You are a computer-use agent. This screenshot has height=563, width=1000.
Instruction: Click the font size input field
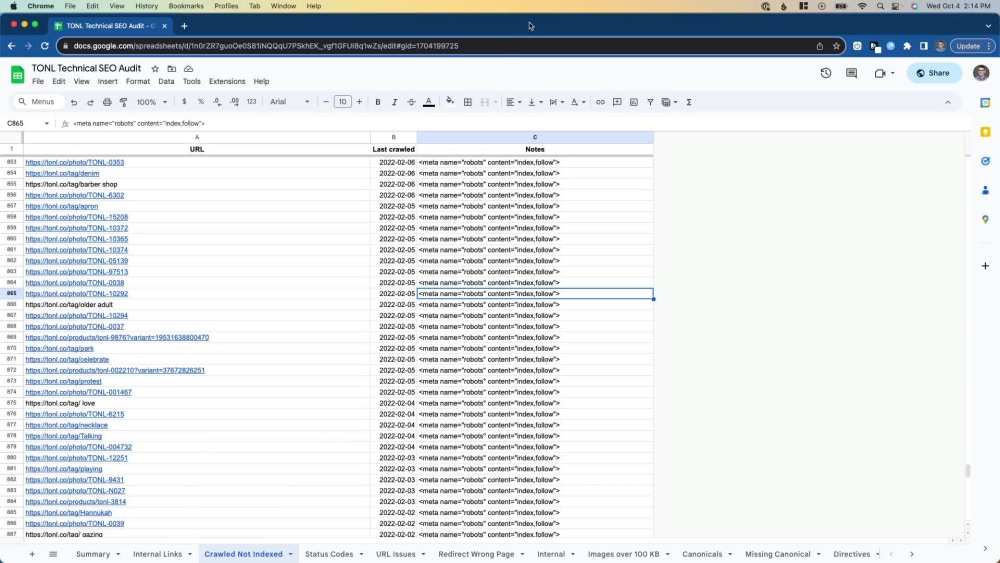[342, 102]
